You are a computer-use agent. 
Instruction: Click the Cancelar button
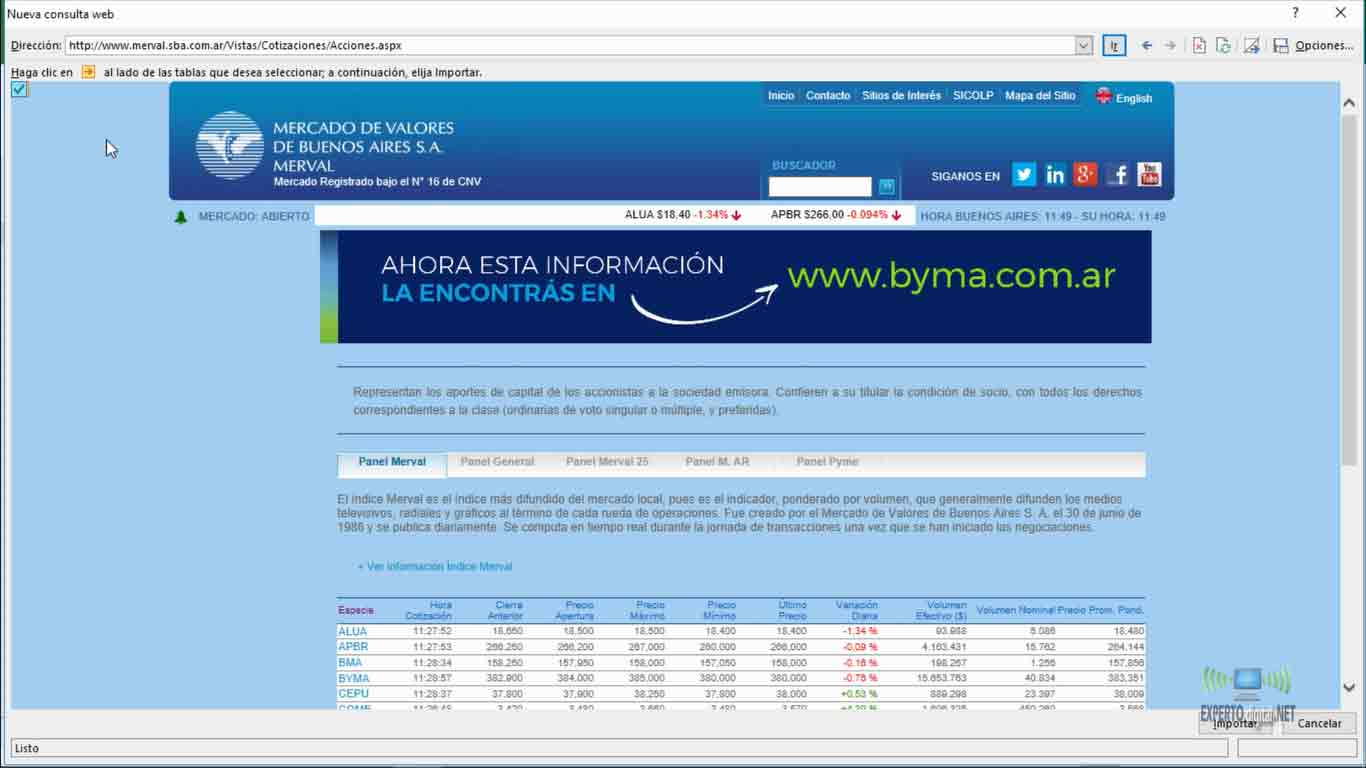(x=1319, y=723)
